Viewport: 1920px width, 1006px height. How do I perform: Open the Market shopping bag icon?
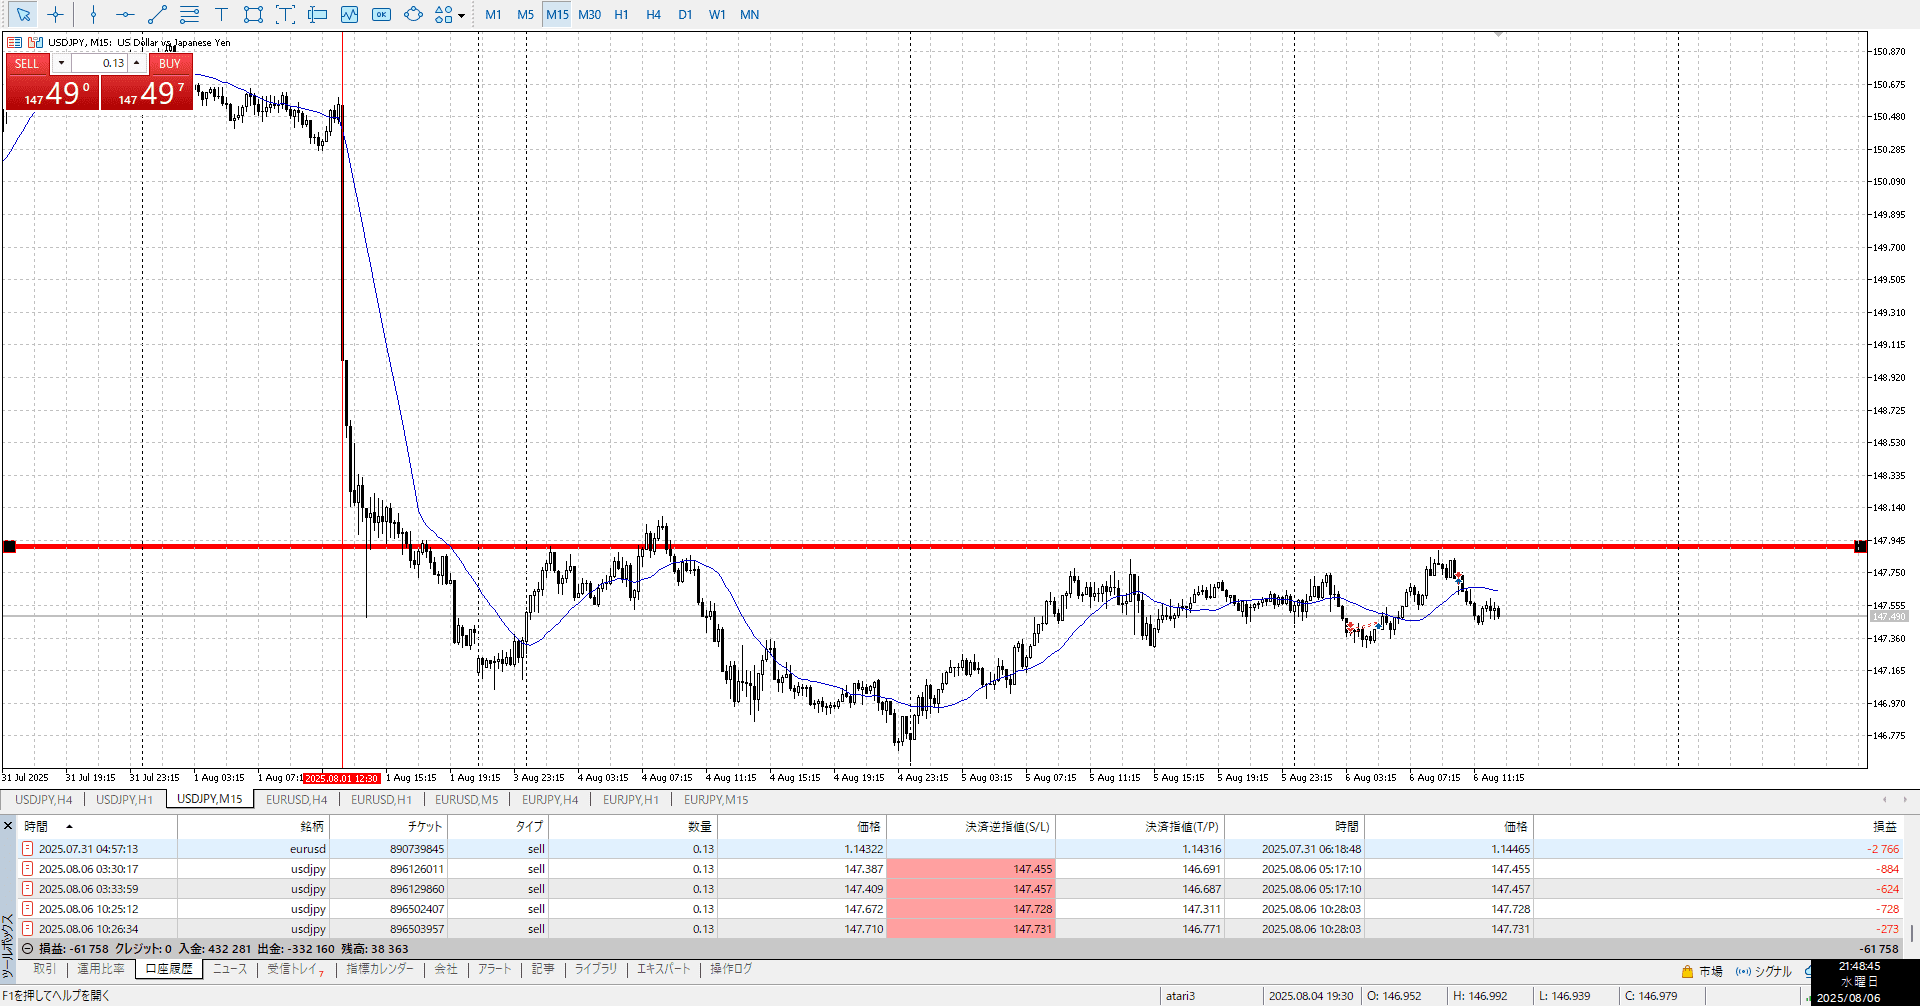(x=1687, y=971)
